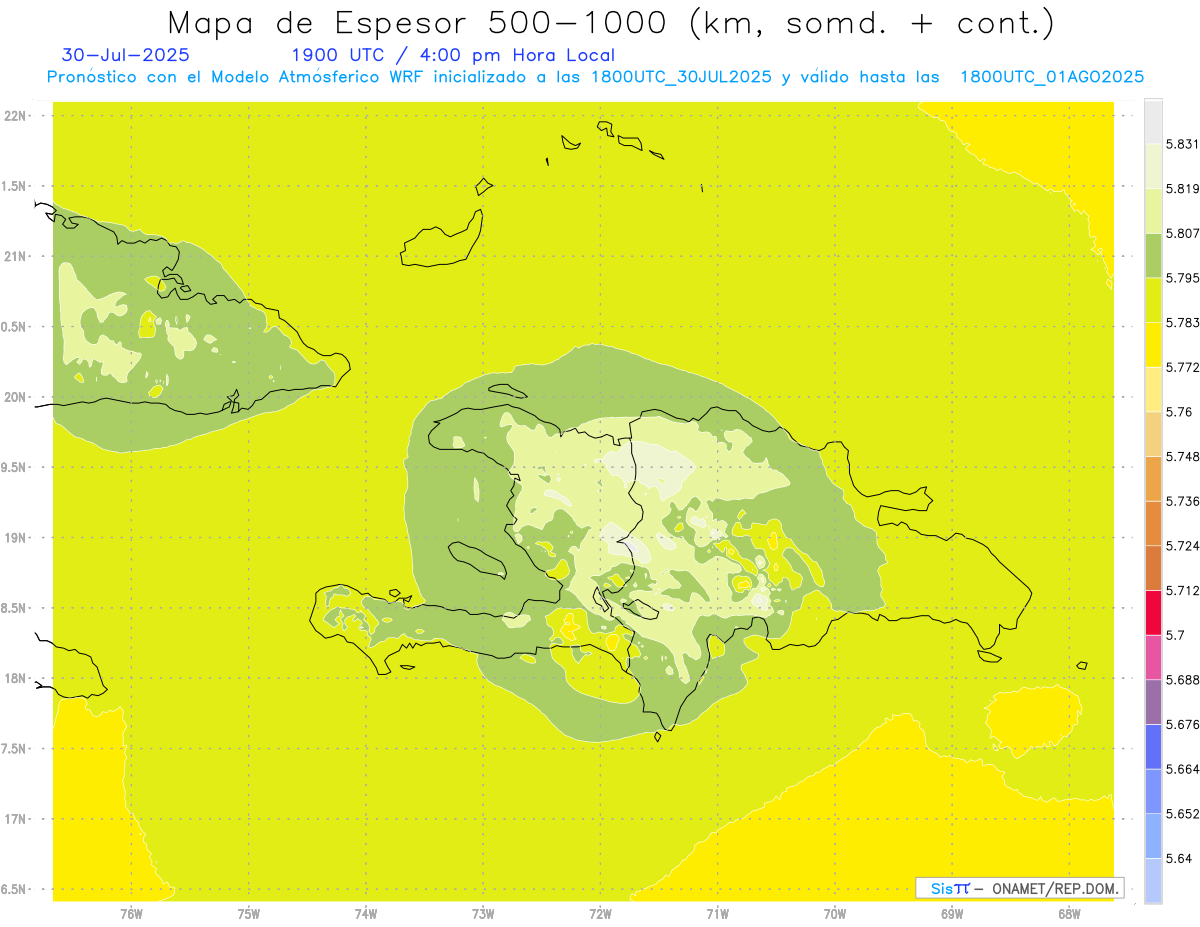Screen dimensions: 1200x927
Task: Click the '75W' longitude label
Action: (249, 913)
